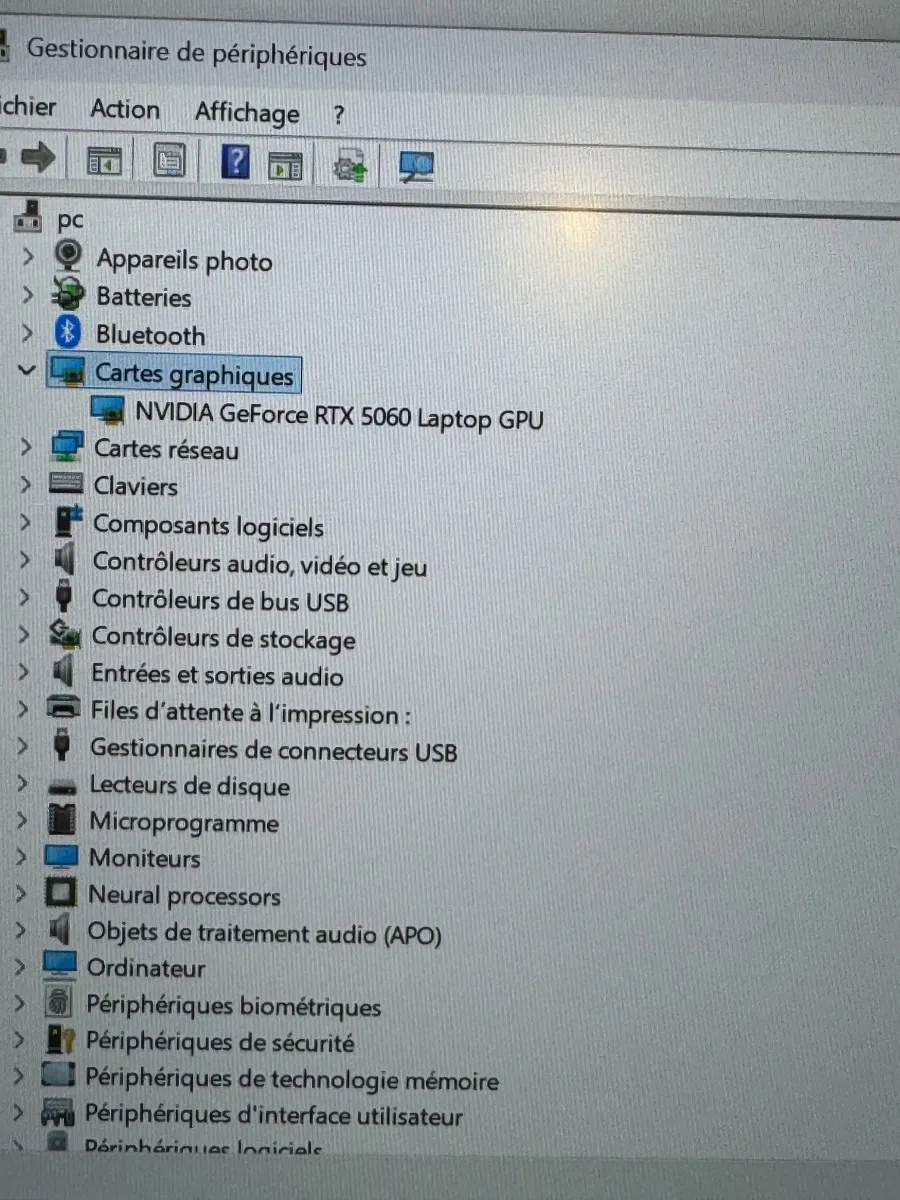Open the ? help menu
Image resolution: width=900 pixels, height=1200 pixels.
338,116
